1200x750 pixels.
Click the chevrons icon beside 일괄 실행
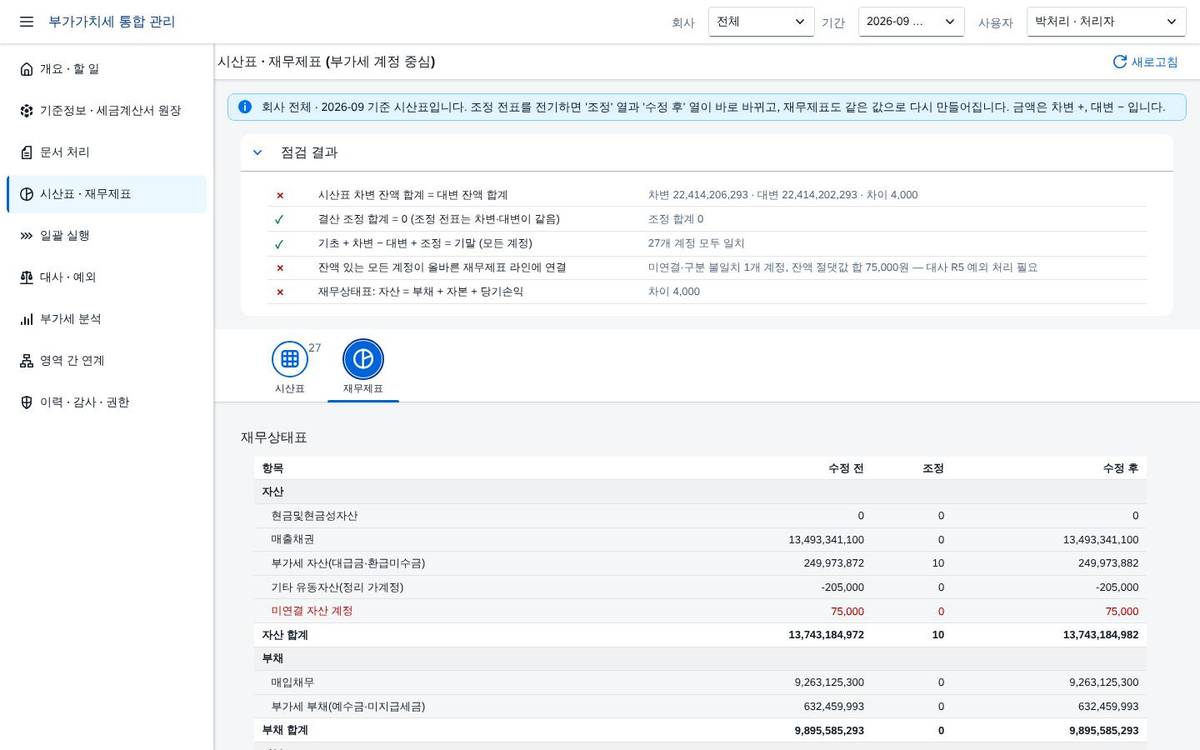click(26, 236)
